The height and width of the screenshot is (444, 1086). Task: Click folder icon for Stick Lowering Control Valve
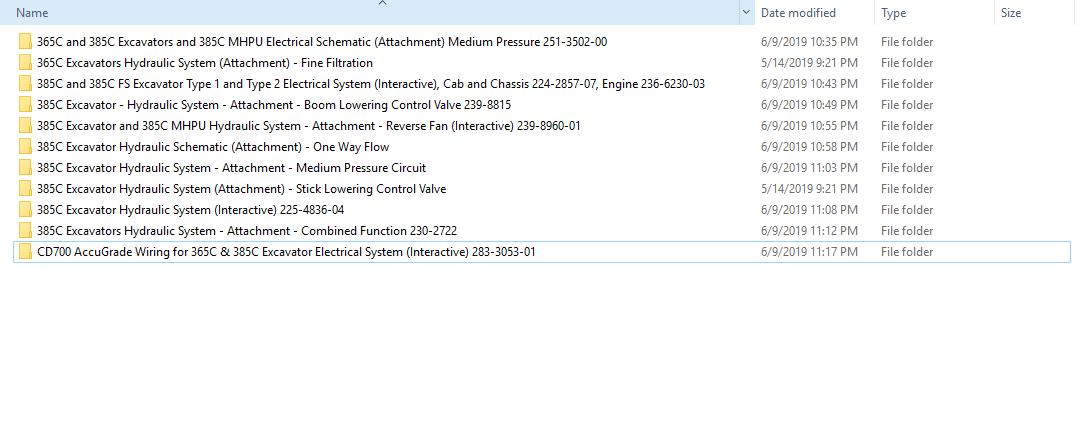coord(25,188)
